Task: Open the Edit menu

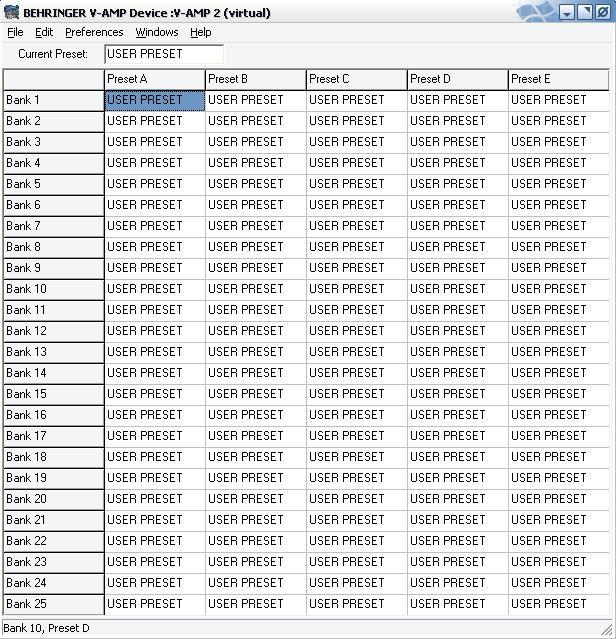Action: tap(44, 32)
